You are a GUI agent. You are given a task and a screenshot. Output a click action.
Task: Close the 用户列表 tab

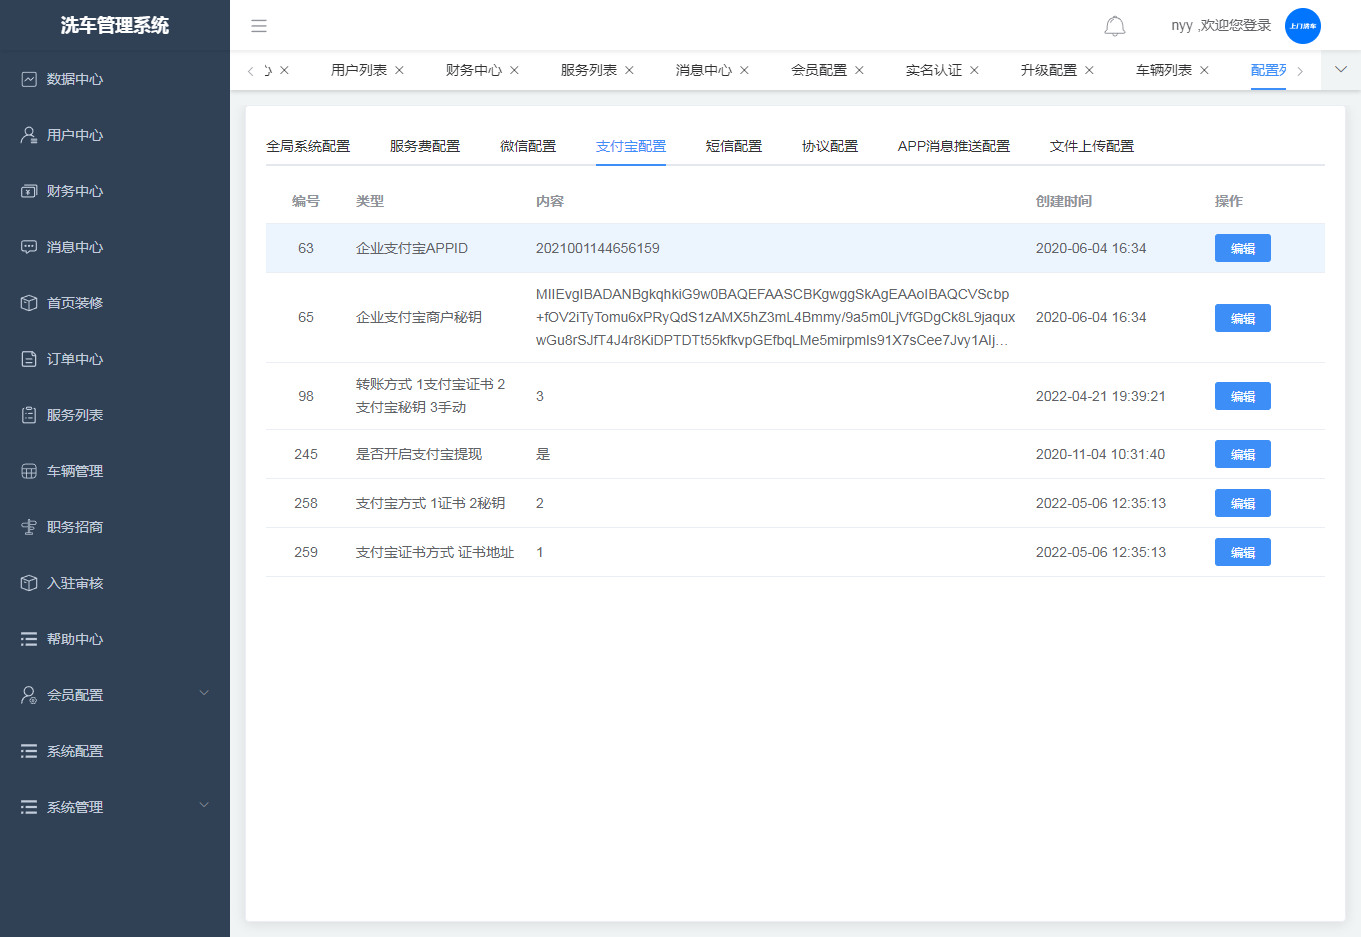point(399,70)
